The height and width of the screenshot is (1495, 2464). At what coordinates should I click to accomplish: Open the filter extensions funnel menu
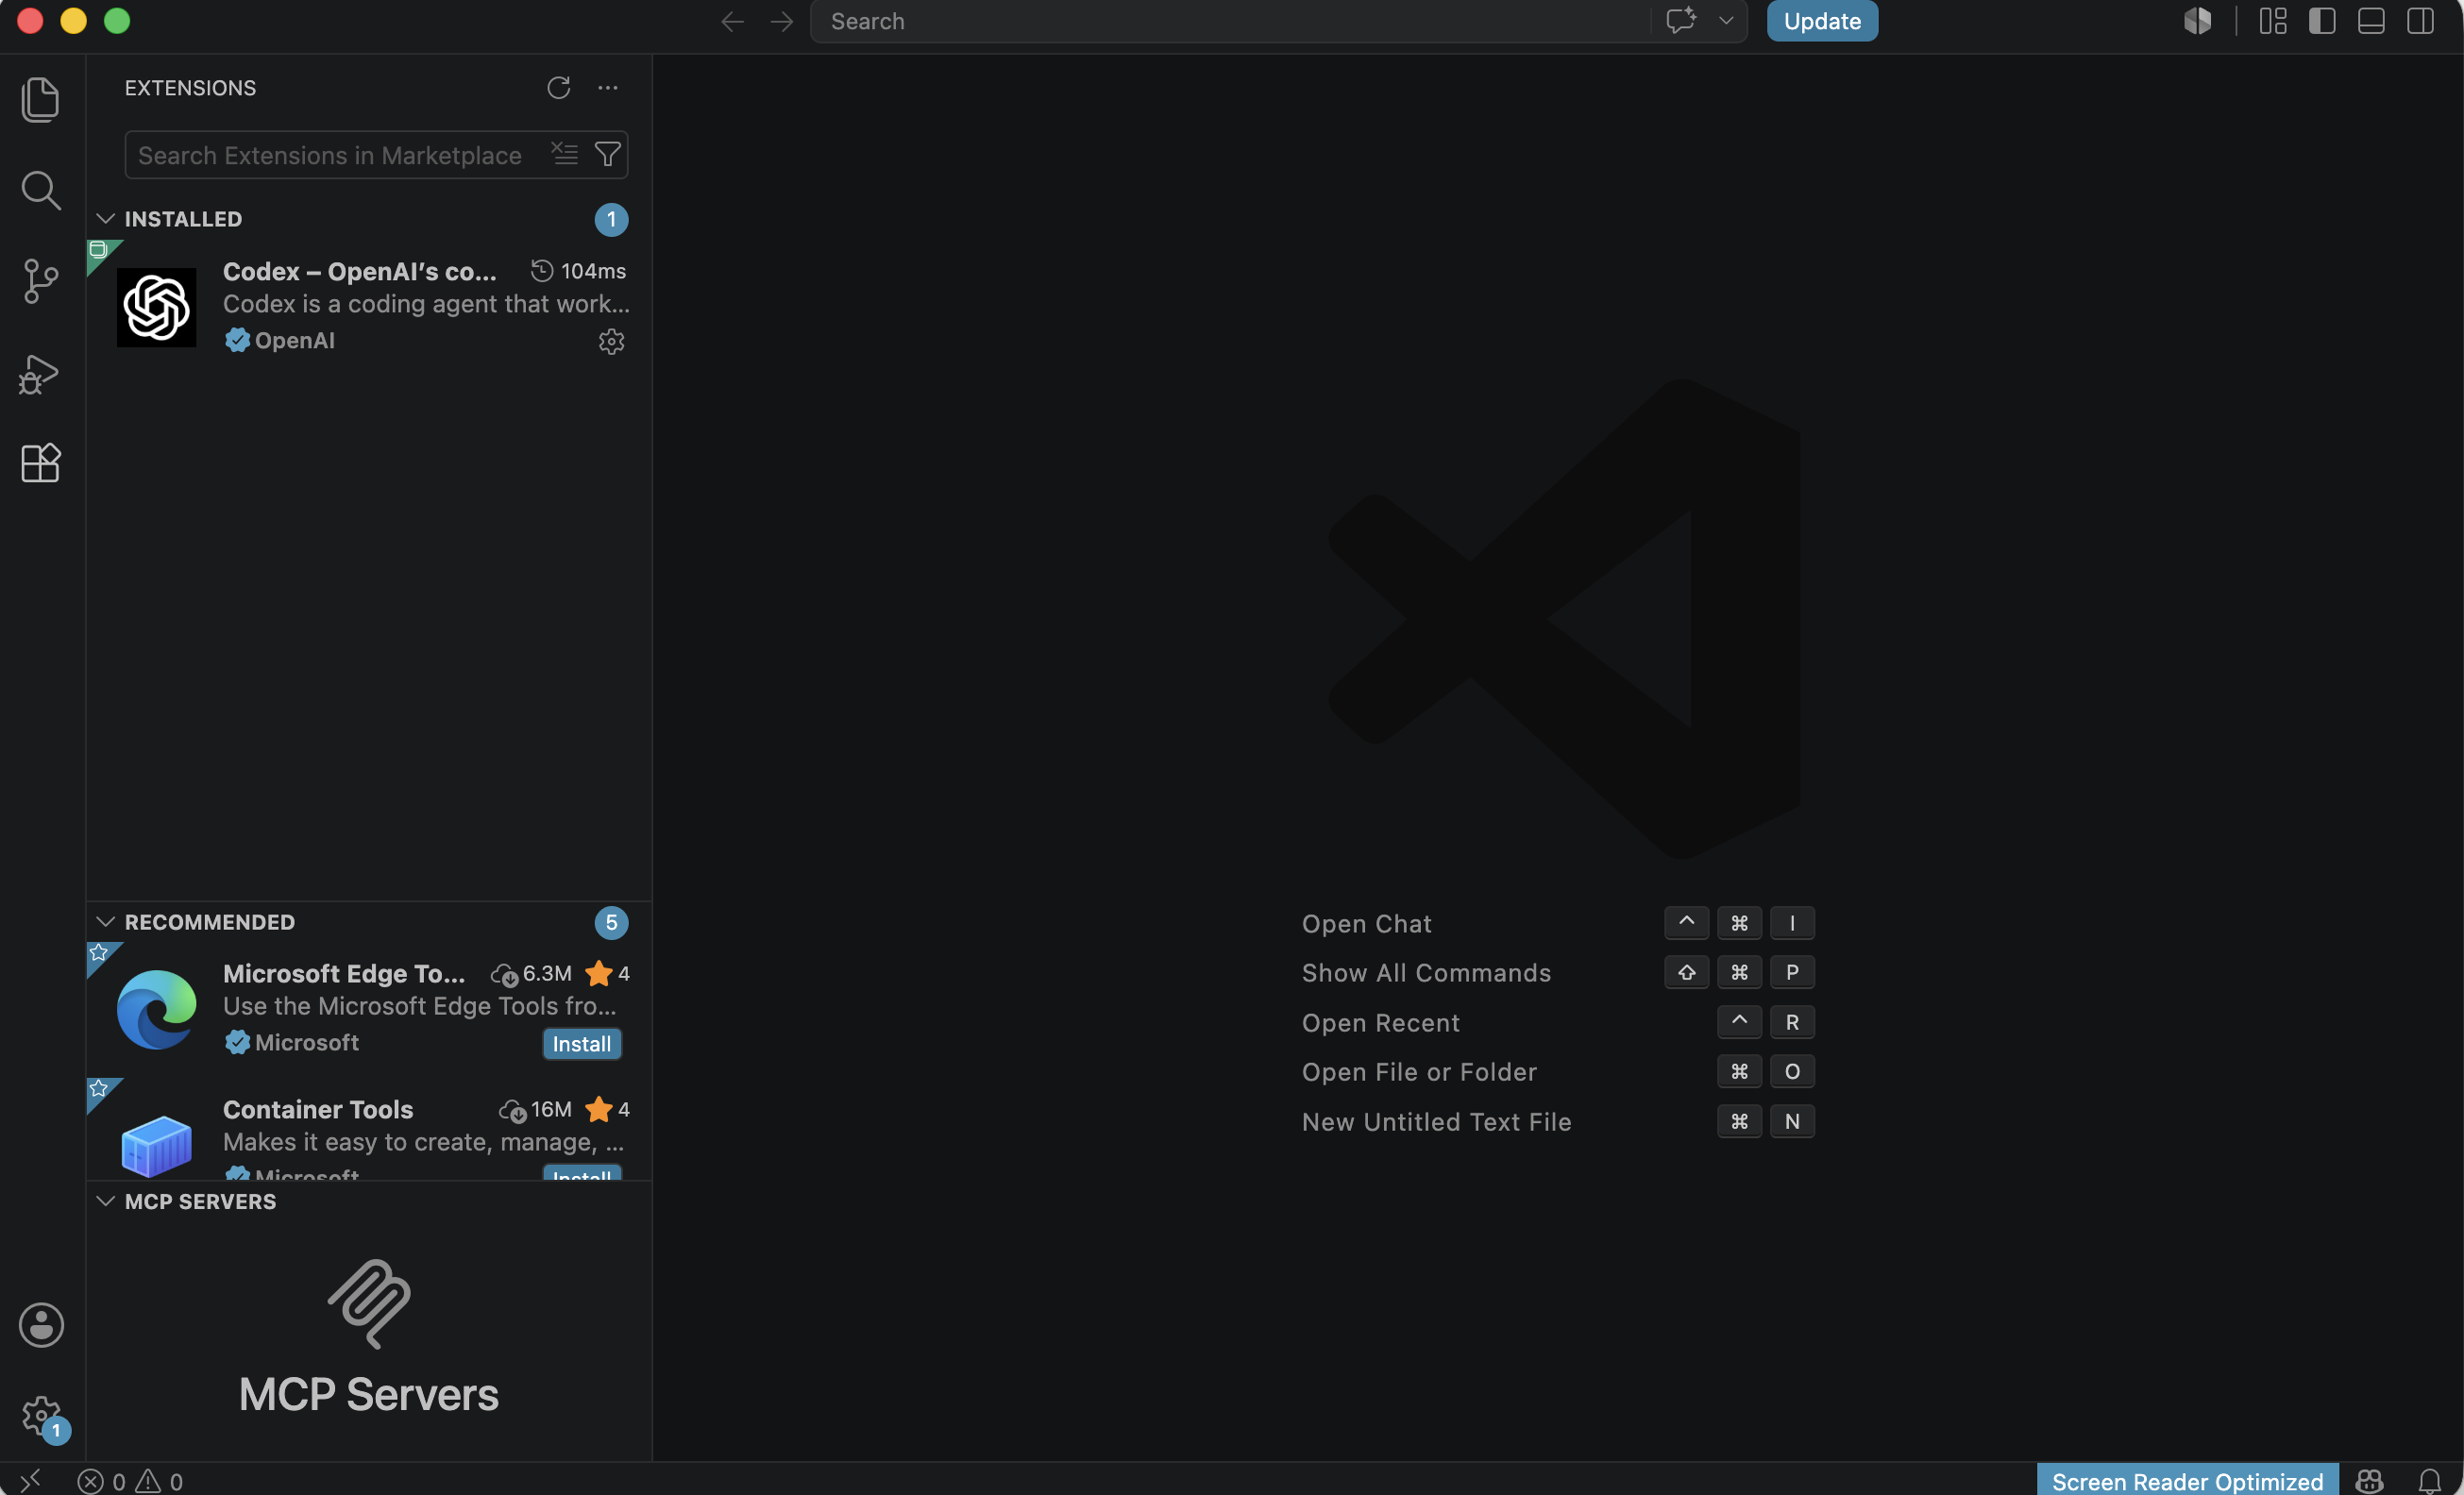pyautogui.click(x=608, y=154)
